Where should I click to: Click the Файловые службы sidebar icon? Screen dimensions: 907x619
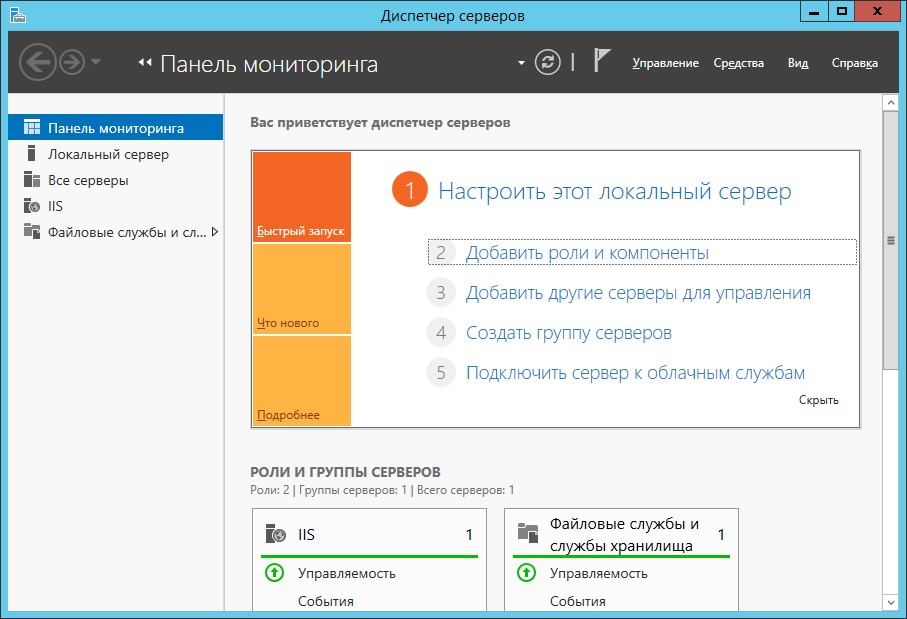(x=32, y=231)
